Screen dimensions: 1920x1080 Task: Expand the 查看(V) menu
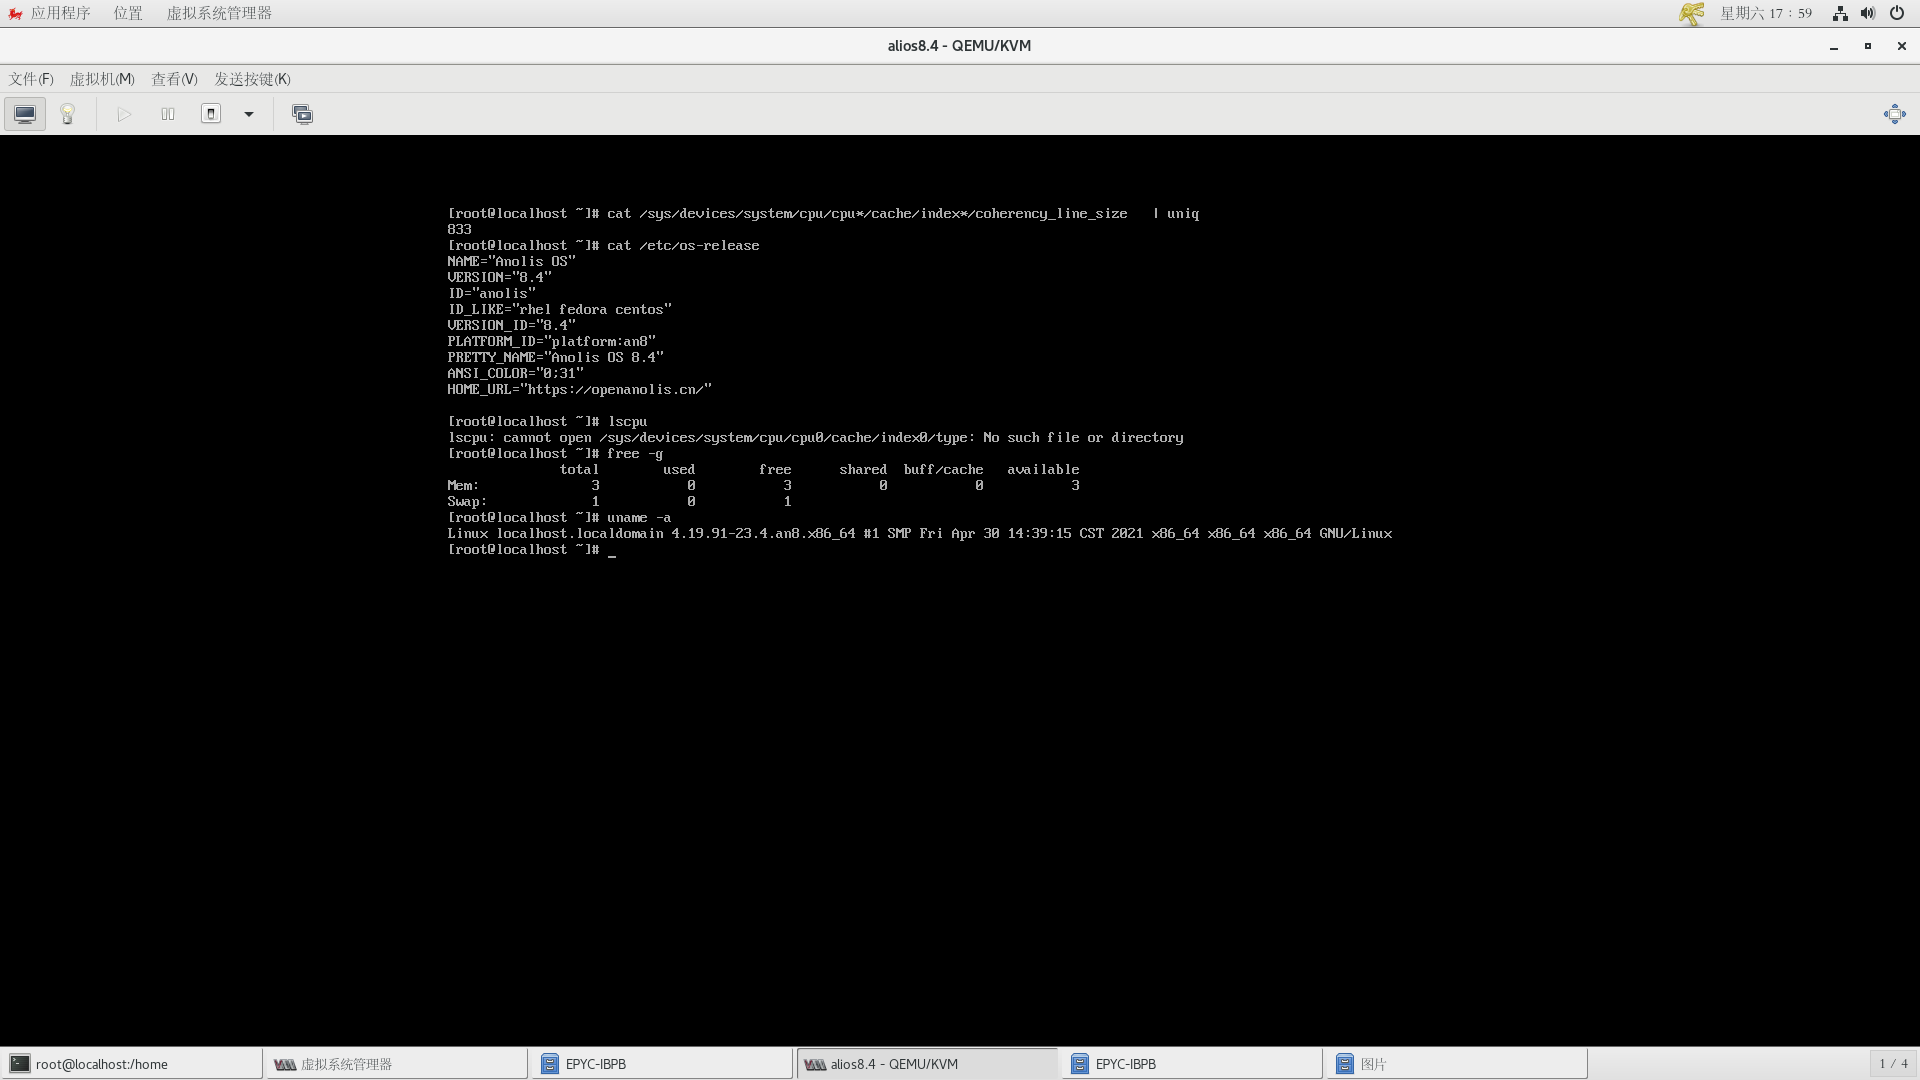coord(174,79)
